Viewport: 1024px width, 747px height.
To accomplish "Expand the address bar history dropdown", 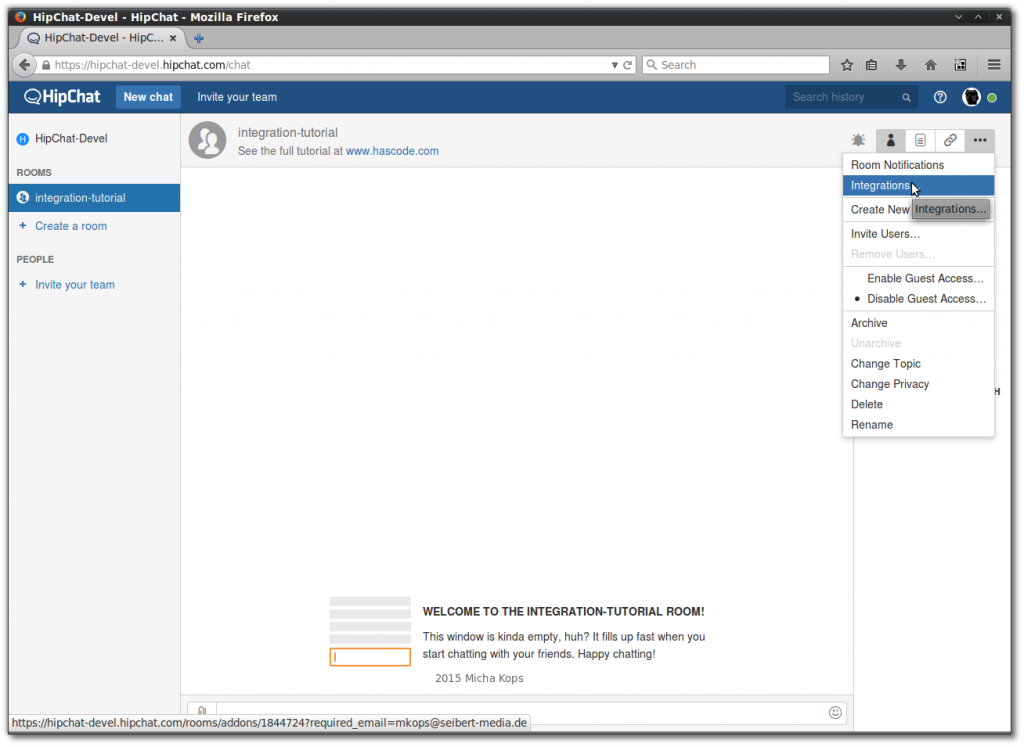I will click(x=613, y=64).
